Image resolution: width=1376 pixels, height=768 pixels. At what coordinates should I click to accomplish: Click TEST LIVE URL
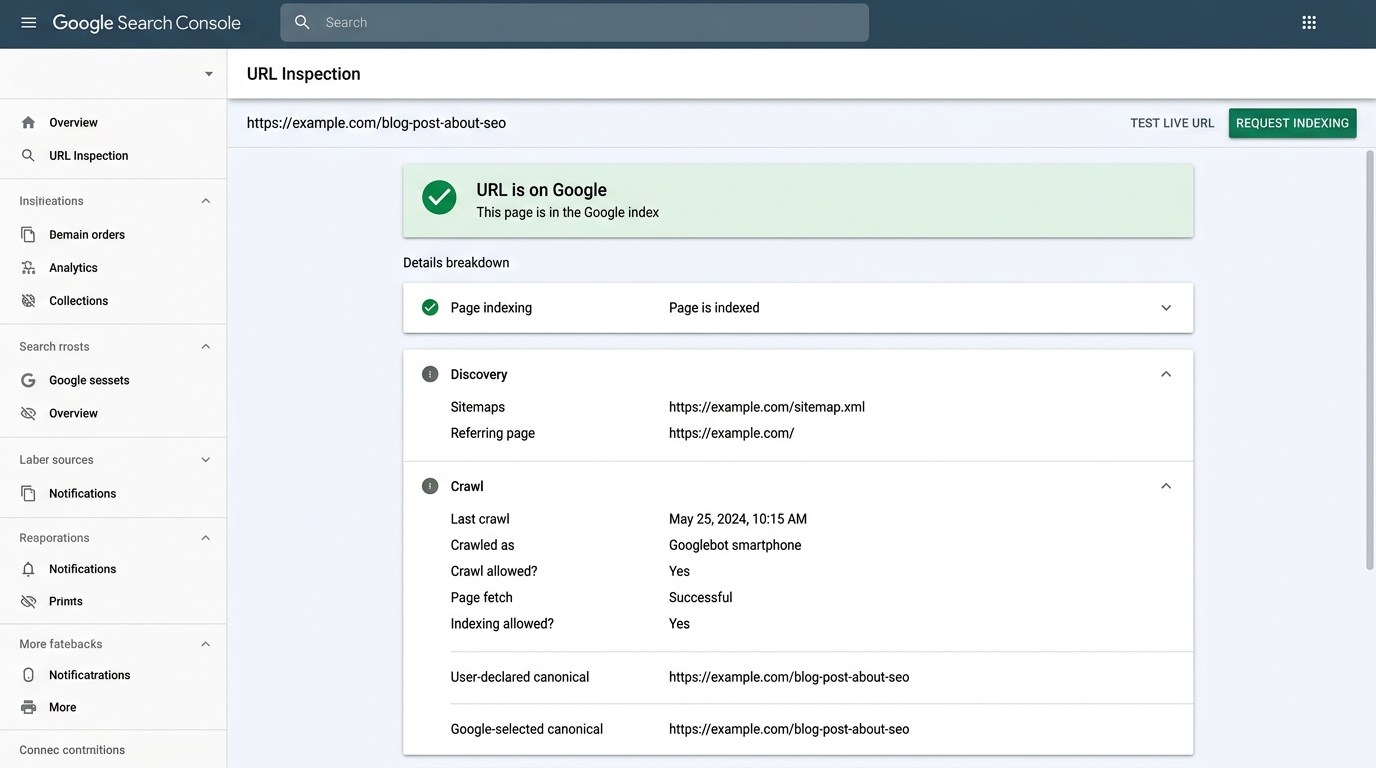tap(1172, 123)
